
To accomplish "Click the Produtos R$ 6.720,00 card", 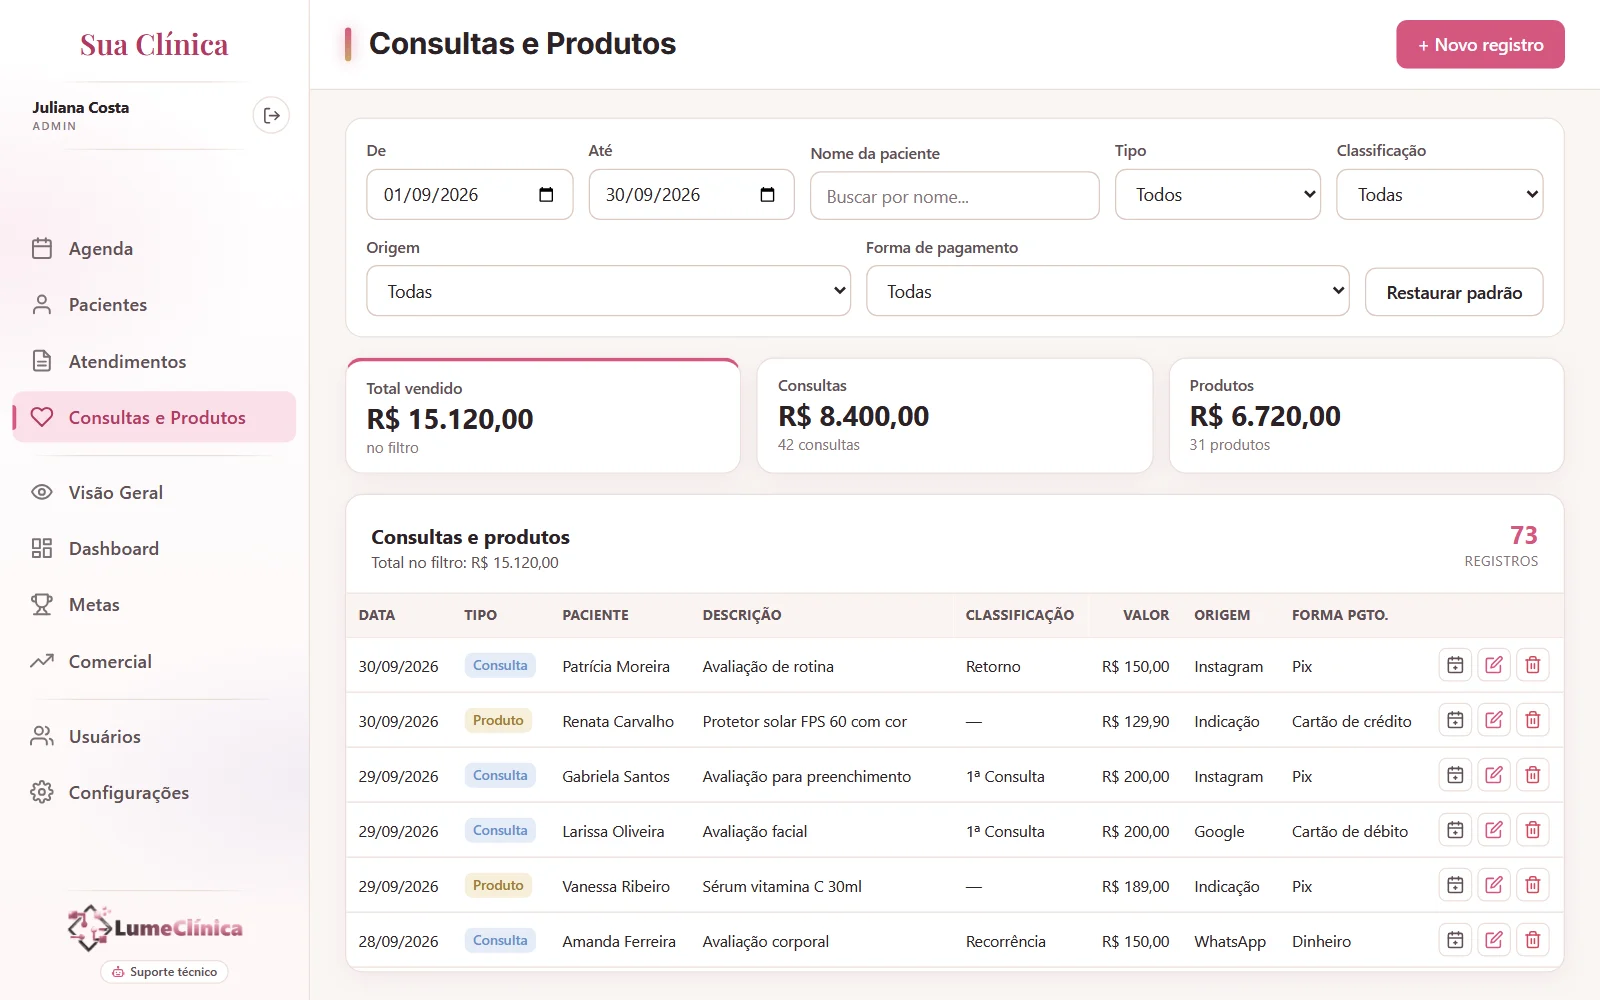I will (1366, 415).
